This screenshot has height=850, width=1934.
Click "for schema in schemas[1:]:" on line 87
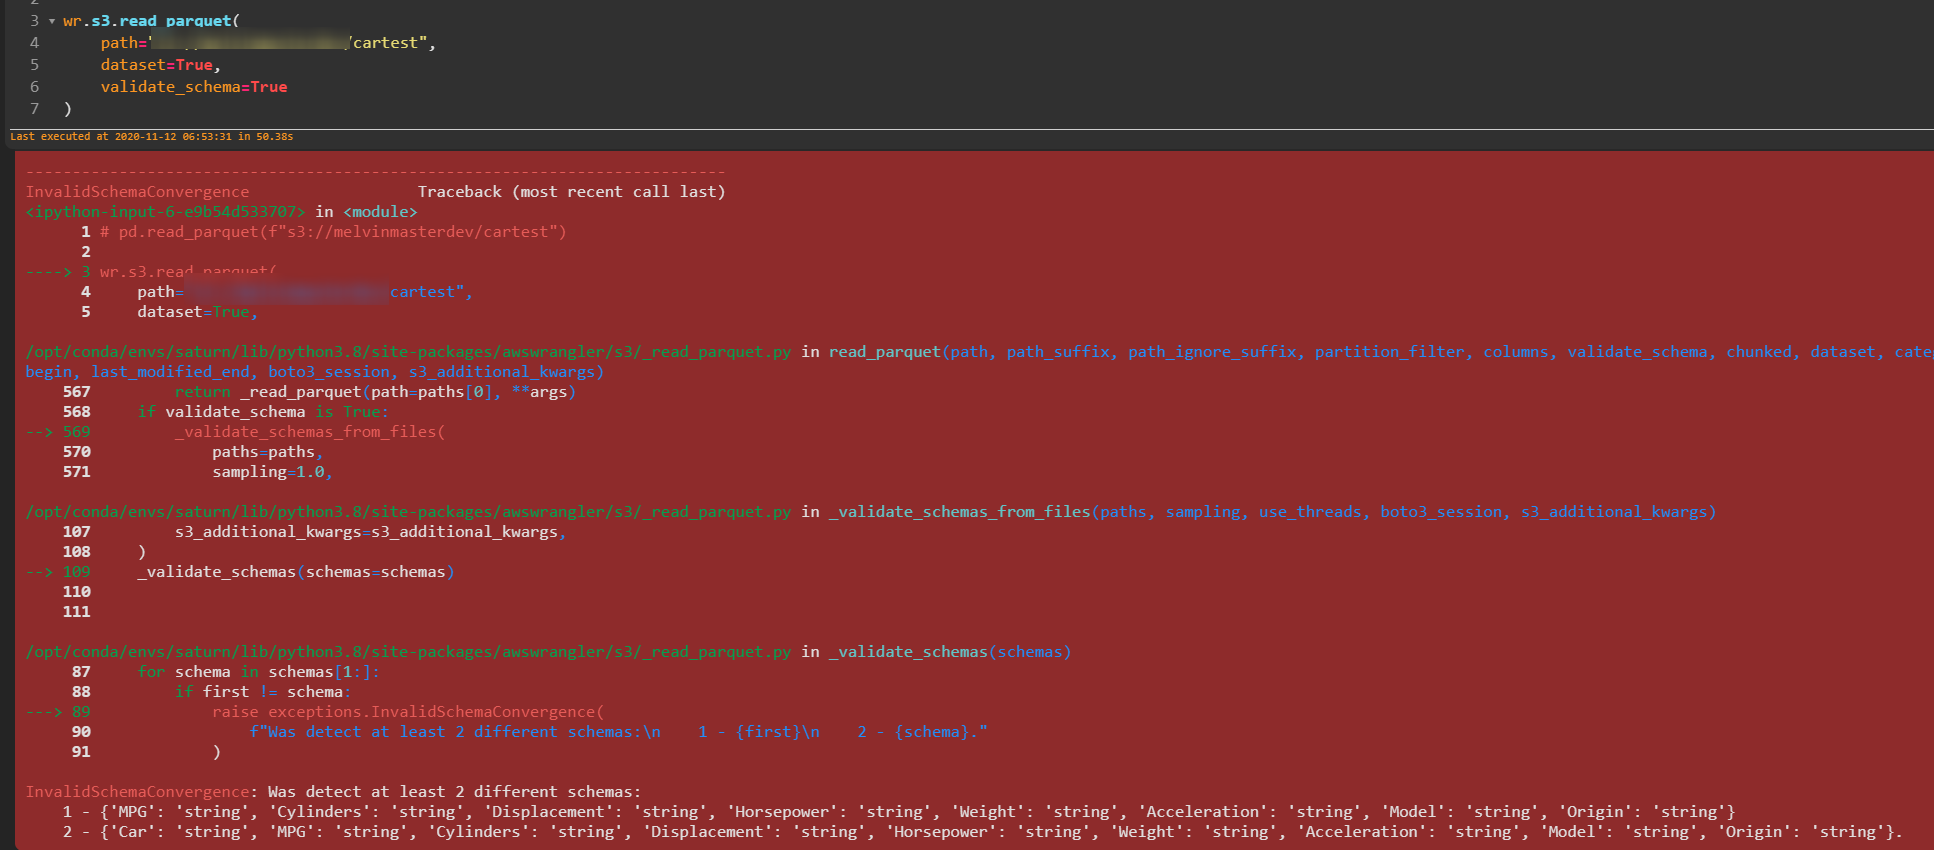tap(259, 672)
